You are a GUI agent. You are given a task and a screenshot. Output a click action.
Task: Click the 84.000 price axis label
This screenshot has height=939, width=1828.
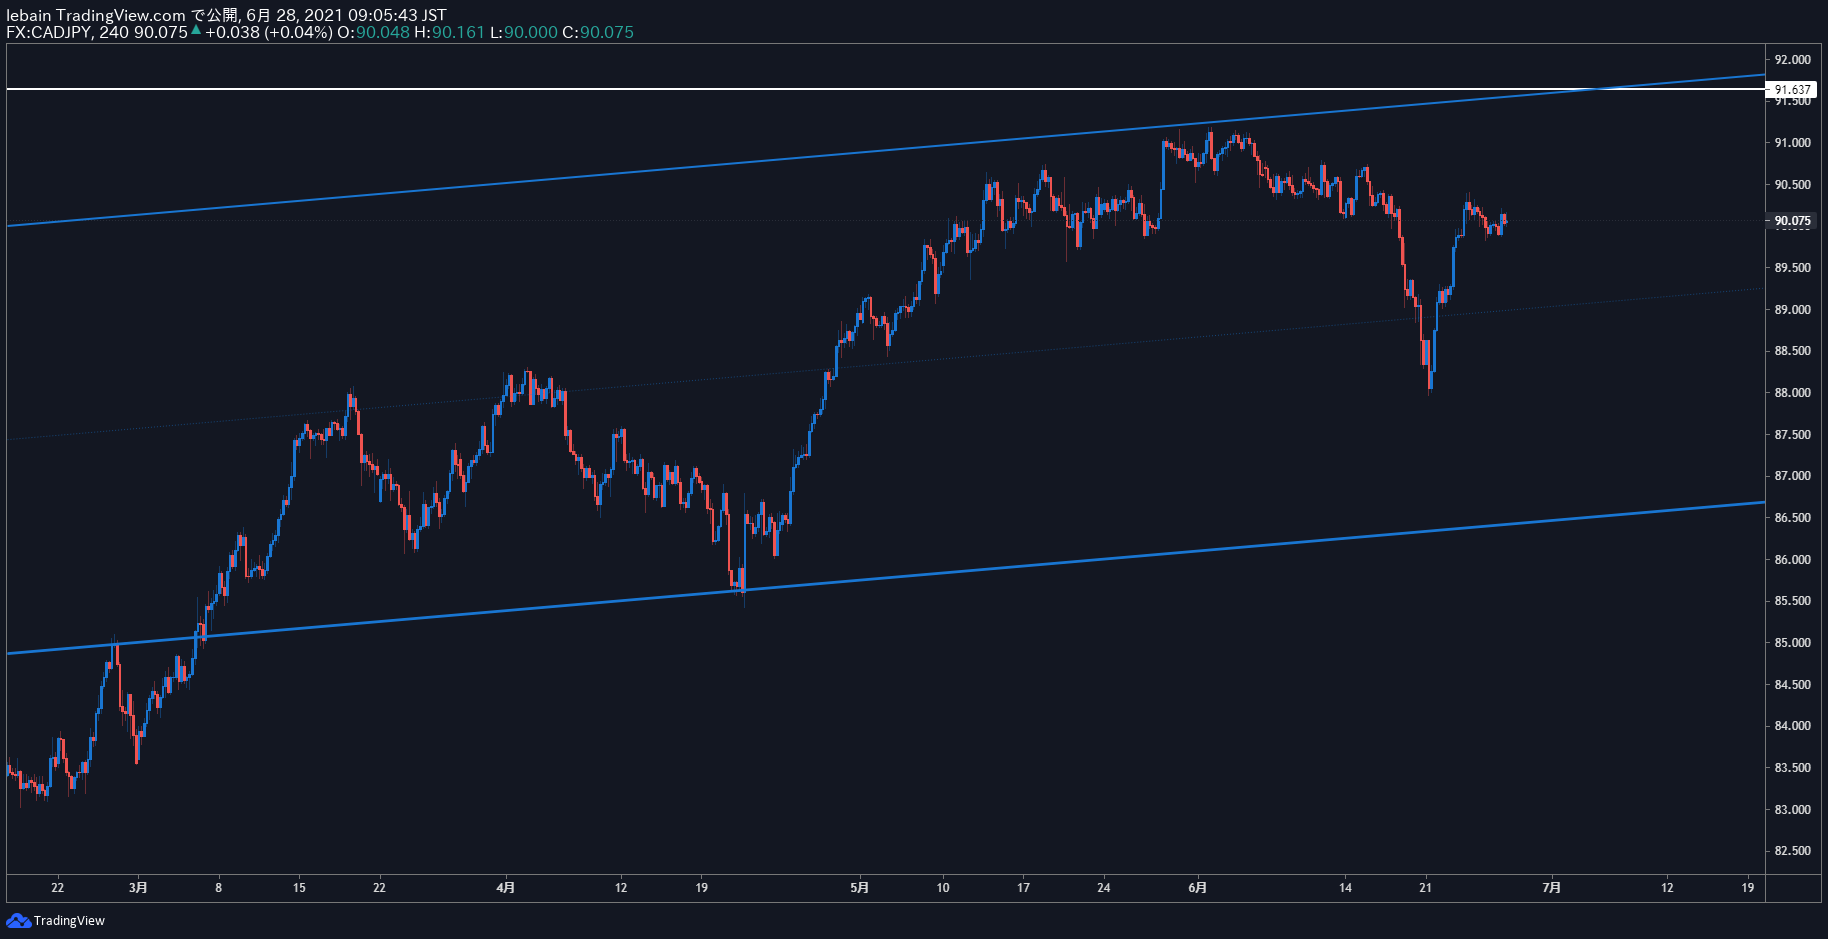click(x=1792, y=726)
